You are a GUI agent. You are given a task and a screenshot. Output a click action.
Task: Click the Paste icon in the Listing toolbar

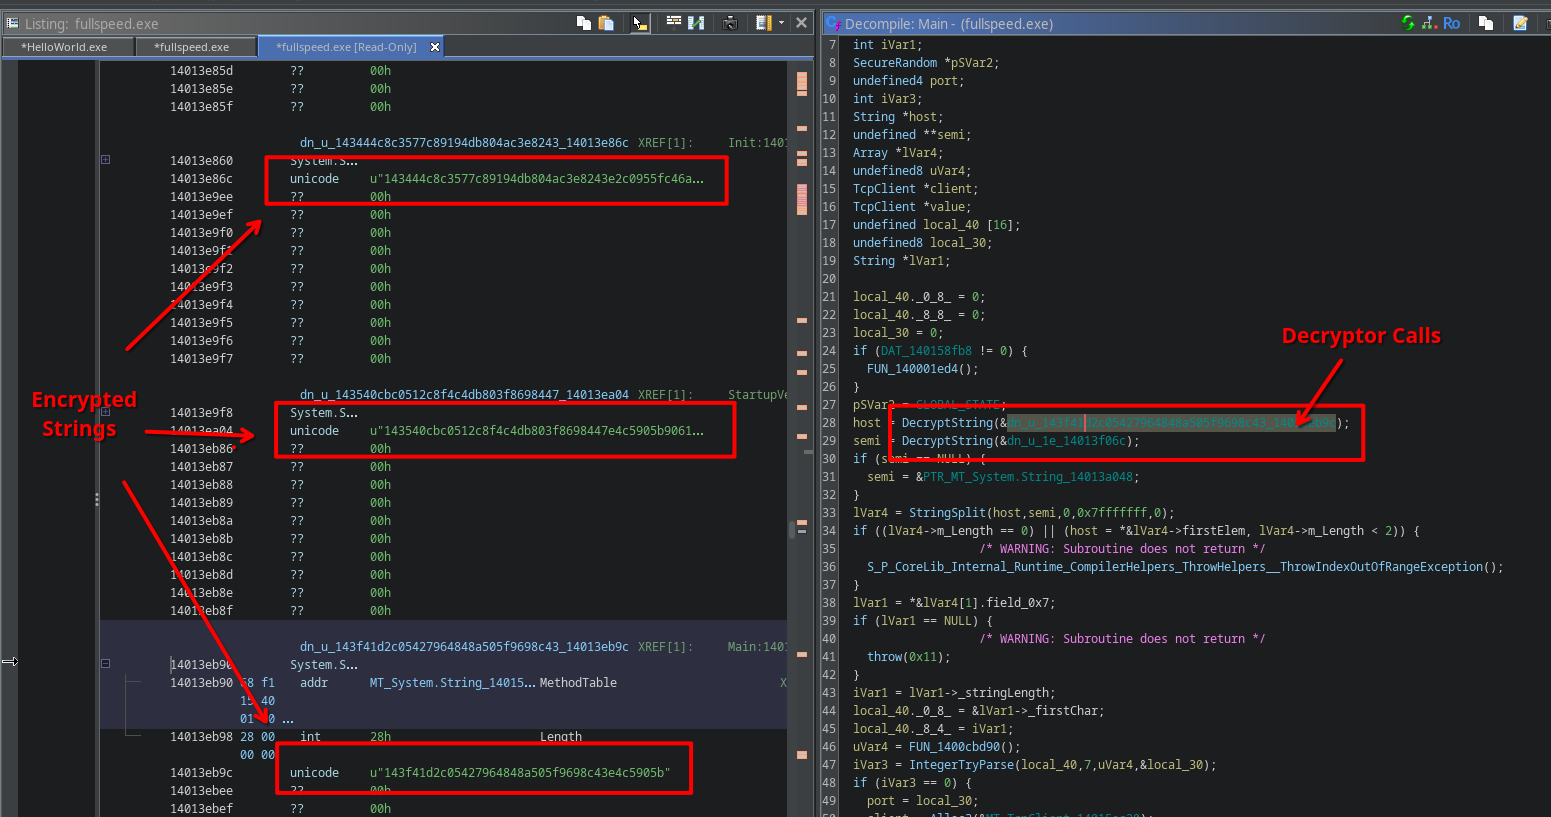tap(606, 23)
